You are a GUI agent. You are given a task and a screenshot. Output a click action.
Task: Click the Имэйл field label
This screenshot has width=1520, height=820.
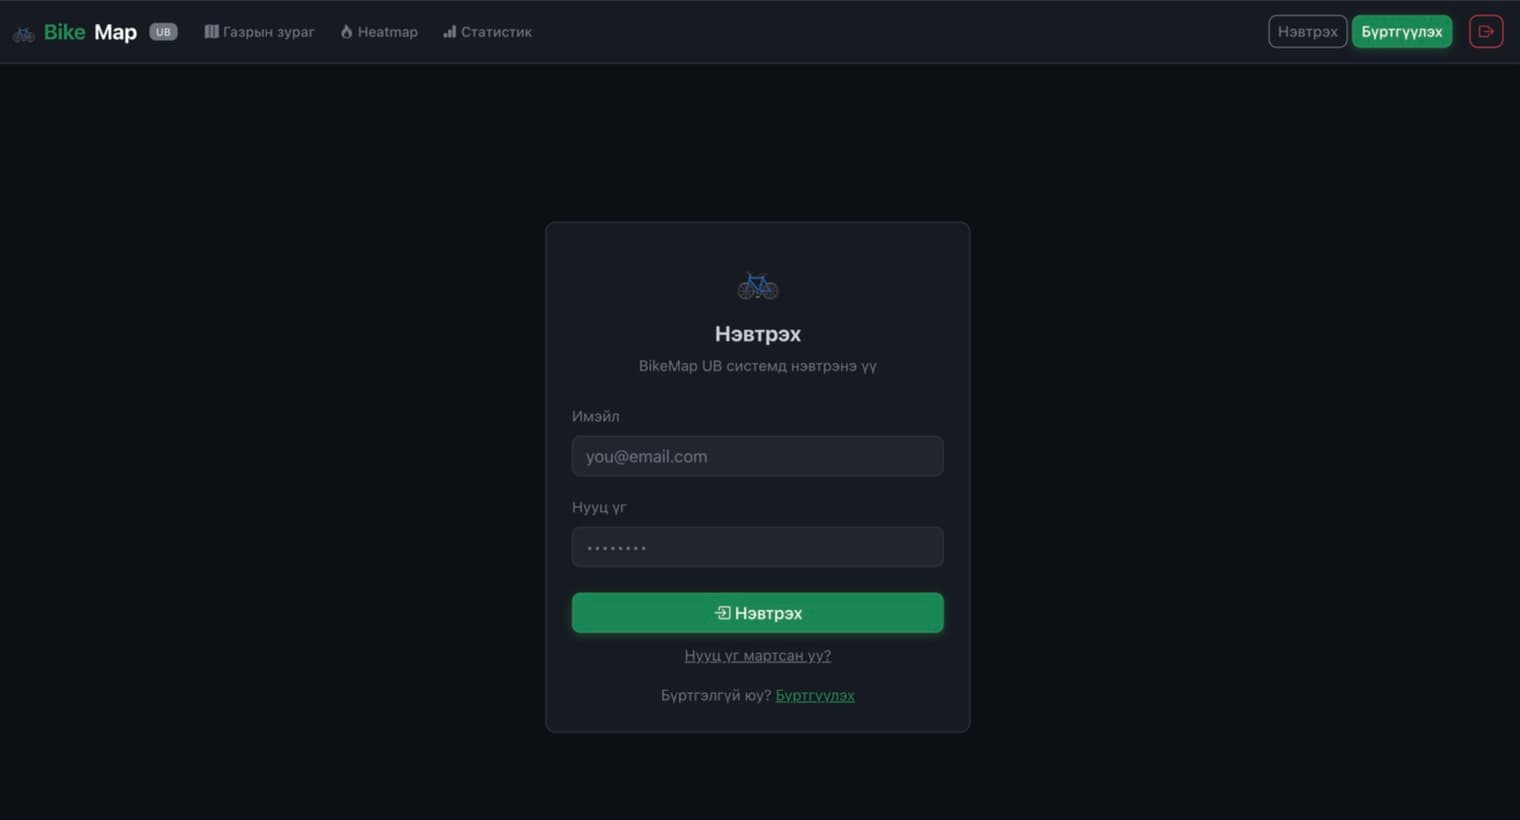point(596,416)
